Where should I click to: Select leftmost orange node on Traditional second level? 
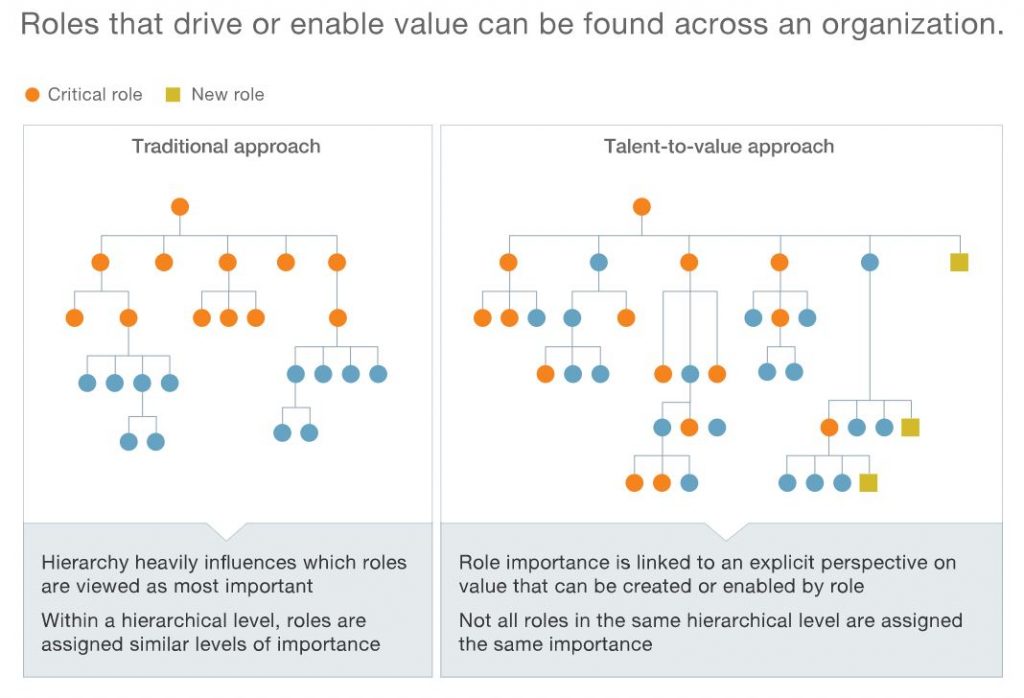coord(100,262)
